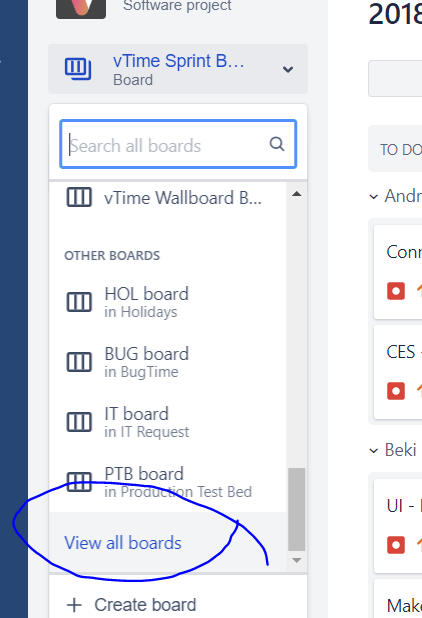This screenshot has height=618, width=422.
Task: Click the BUG board icon
Action: click(79, 362)
